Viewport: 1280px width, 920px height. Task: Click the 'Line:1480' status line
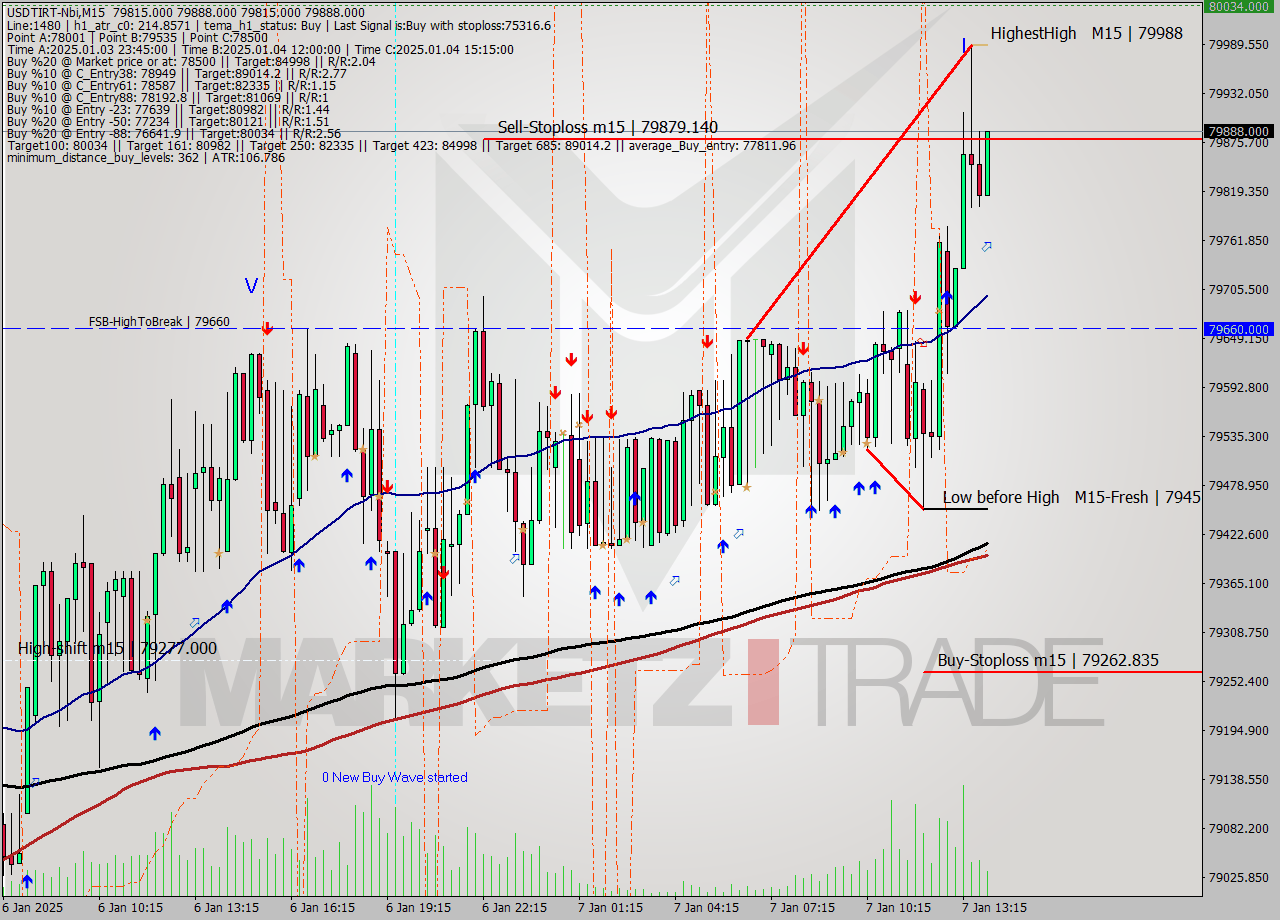279,25
